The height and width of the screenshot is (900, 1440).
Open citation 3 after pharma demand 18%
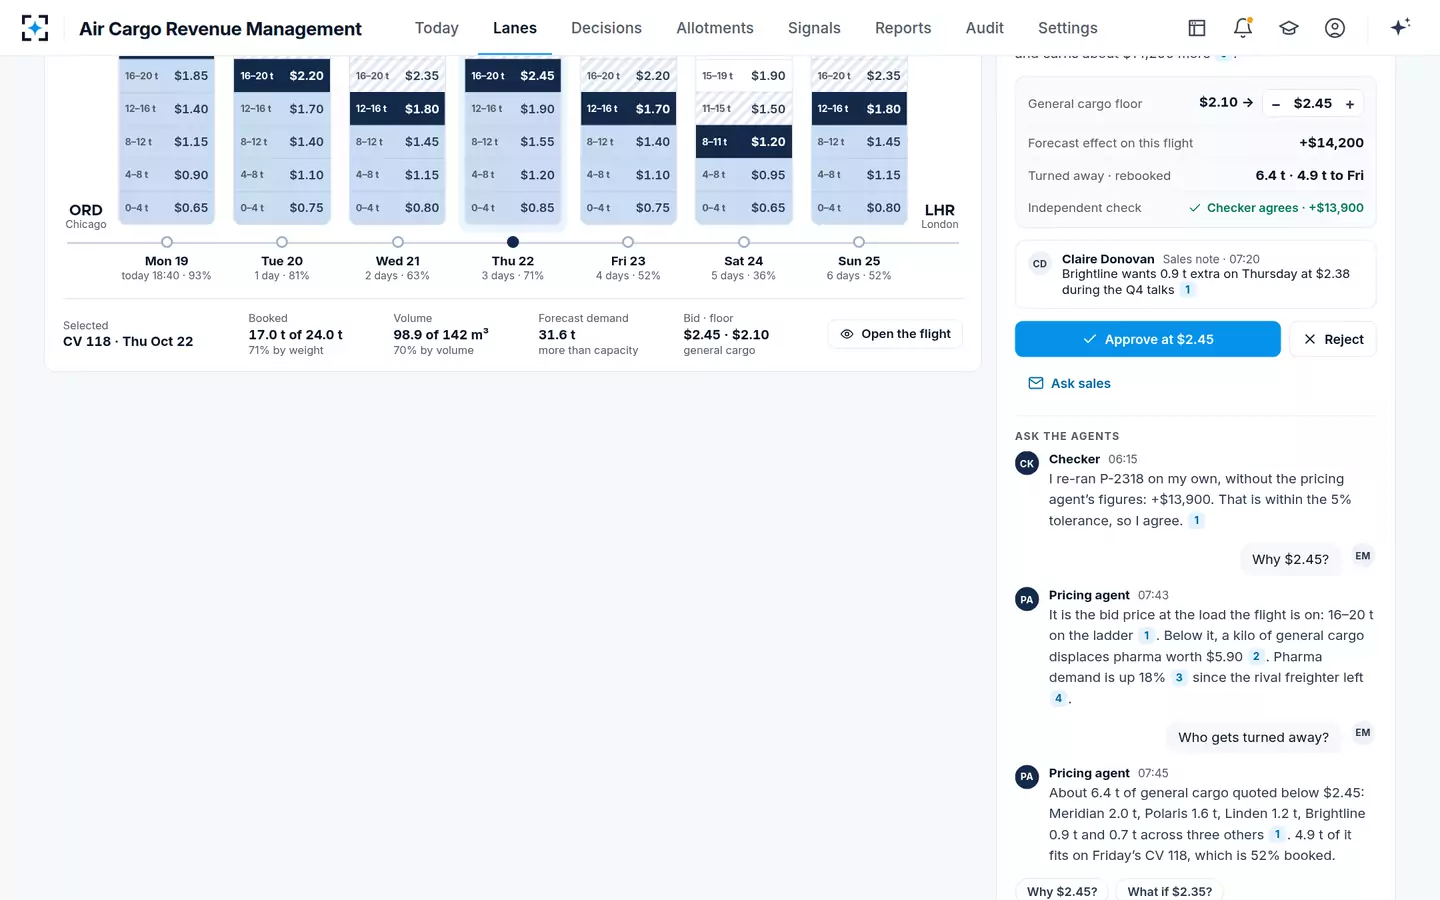pos(1179,678)
